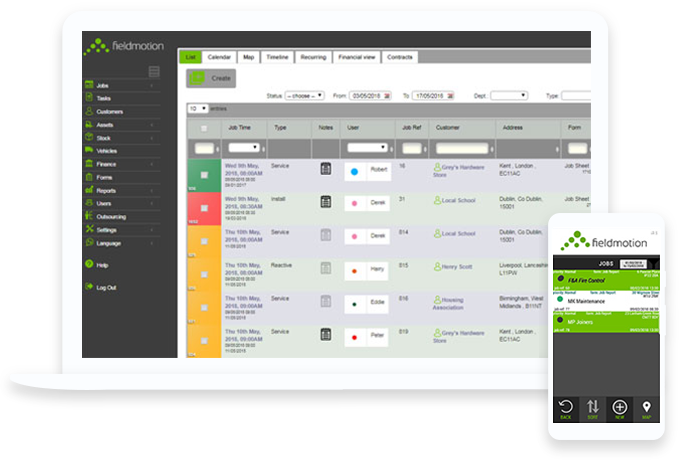Image resolution: width=680 pixels, height=460 pixels.
Task: Click the Log Out arrow icon
Action: 89,287
